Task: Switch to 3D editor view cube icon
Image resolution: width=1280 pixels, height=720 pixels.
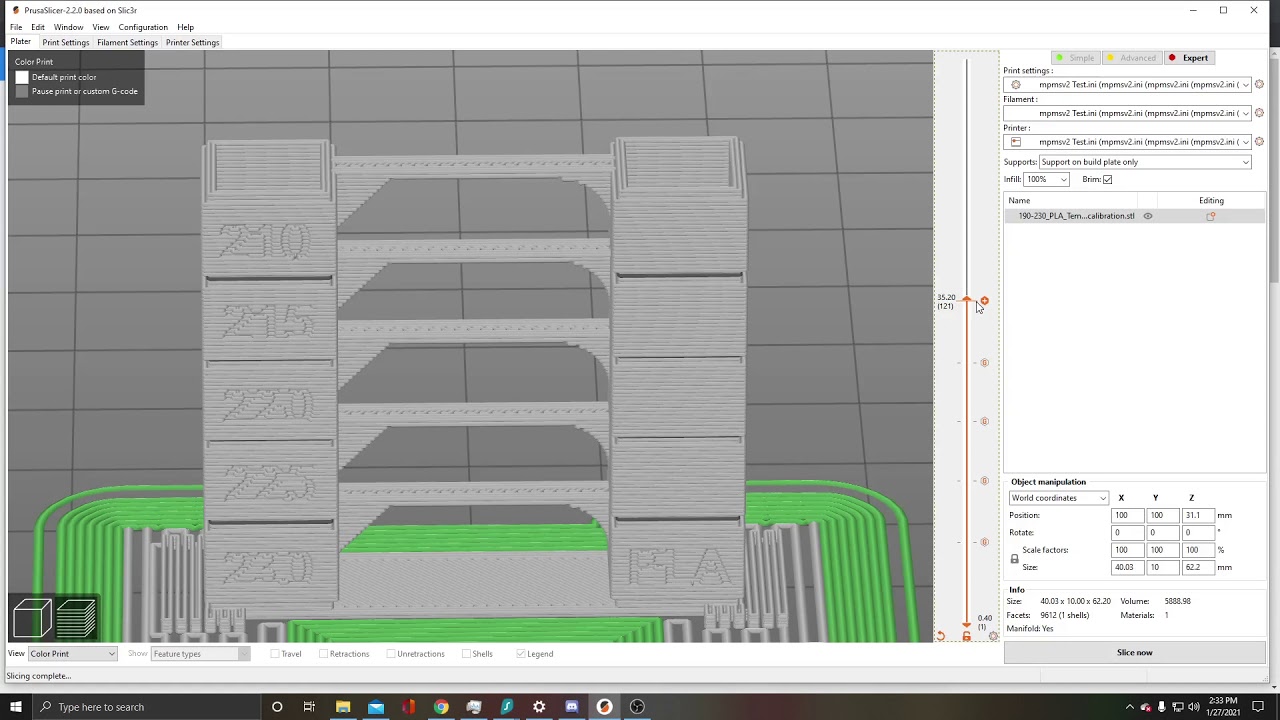Action: [32, 618]
